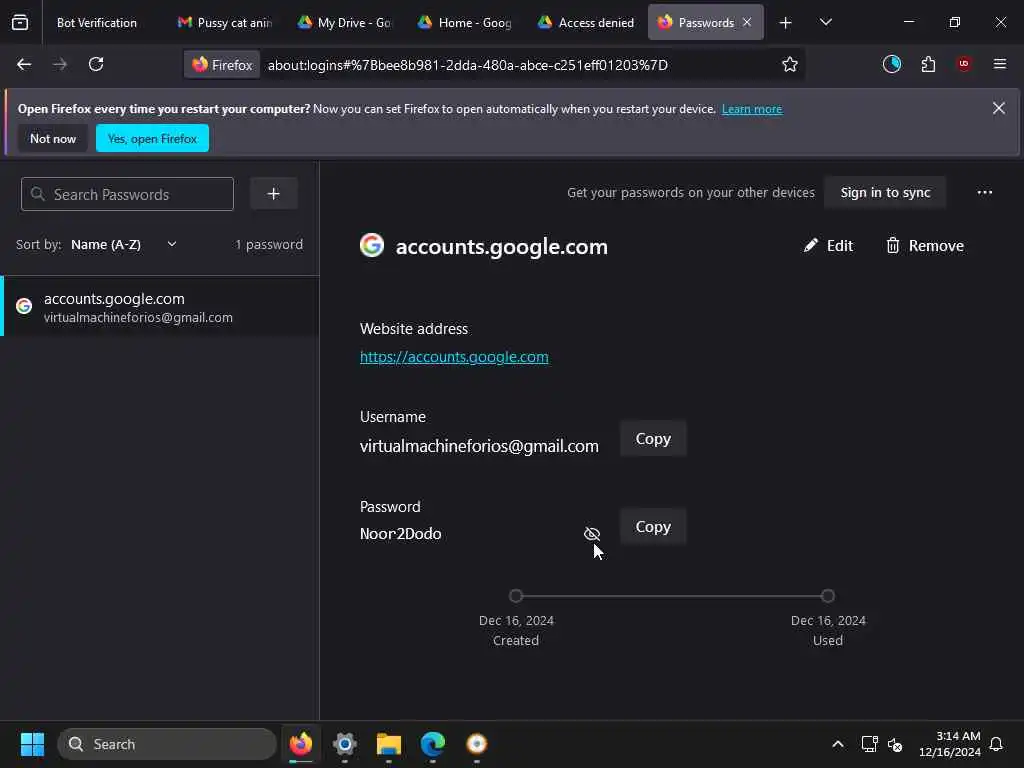Open the Firefox account icon in toolbar
The width and height of the screenshot is (1024, 768).
click(891, 64)
